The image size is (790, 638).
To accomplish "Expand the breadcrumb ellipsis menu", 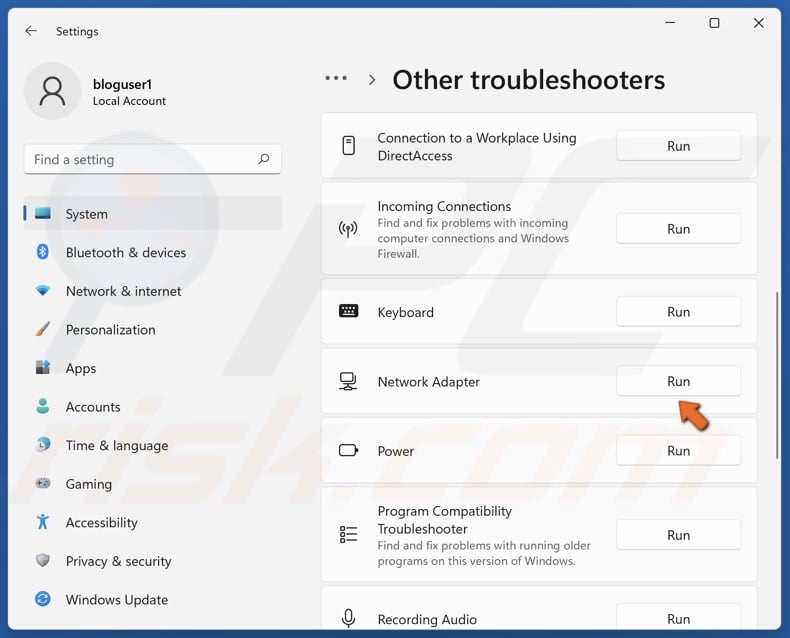I will point(336,78).
